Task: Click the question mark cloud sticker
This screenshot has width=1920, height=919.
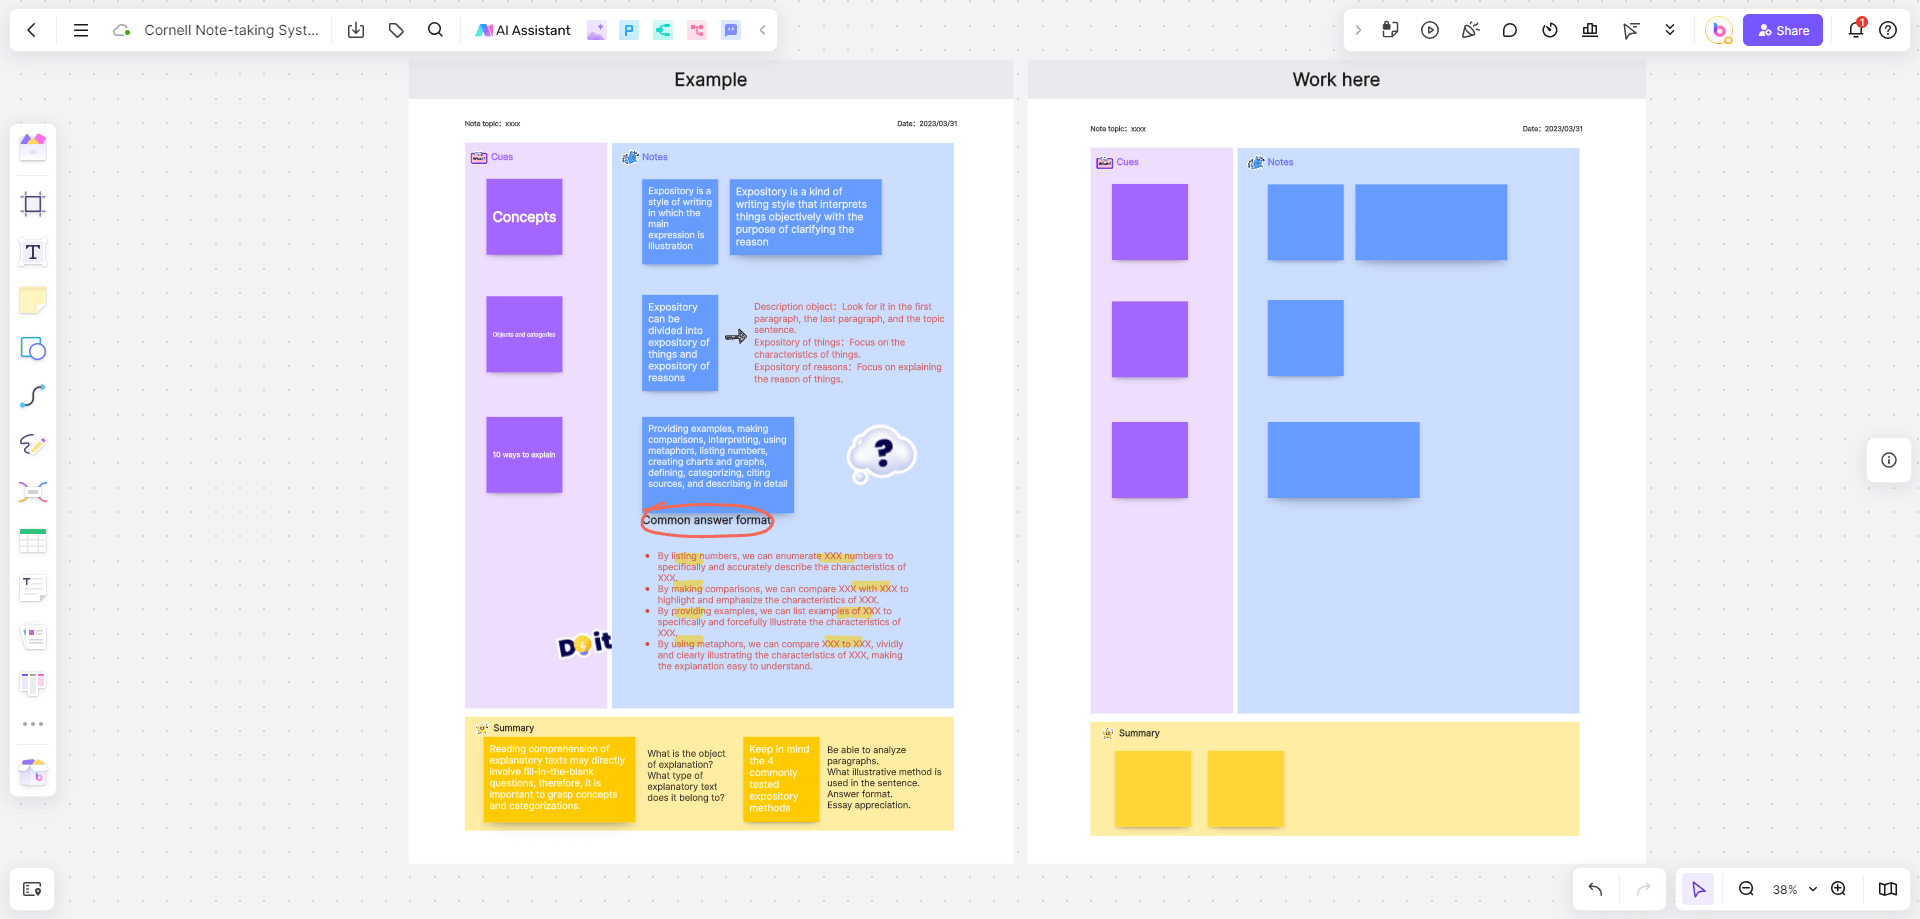Action: click(881, 455)
